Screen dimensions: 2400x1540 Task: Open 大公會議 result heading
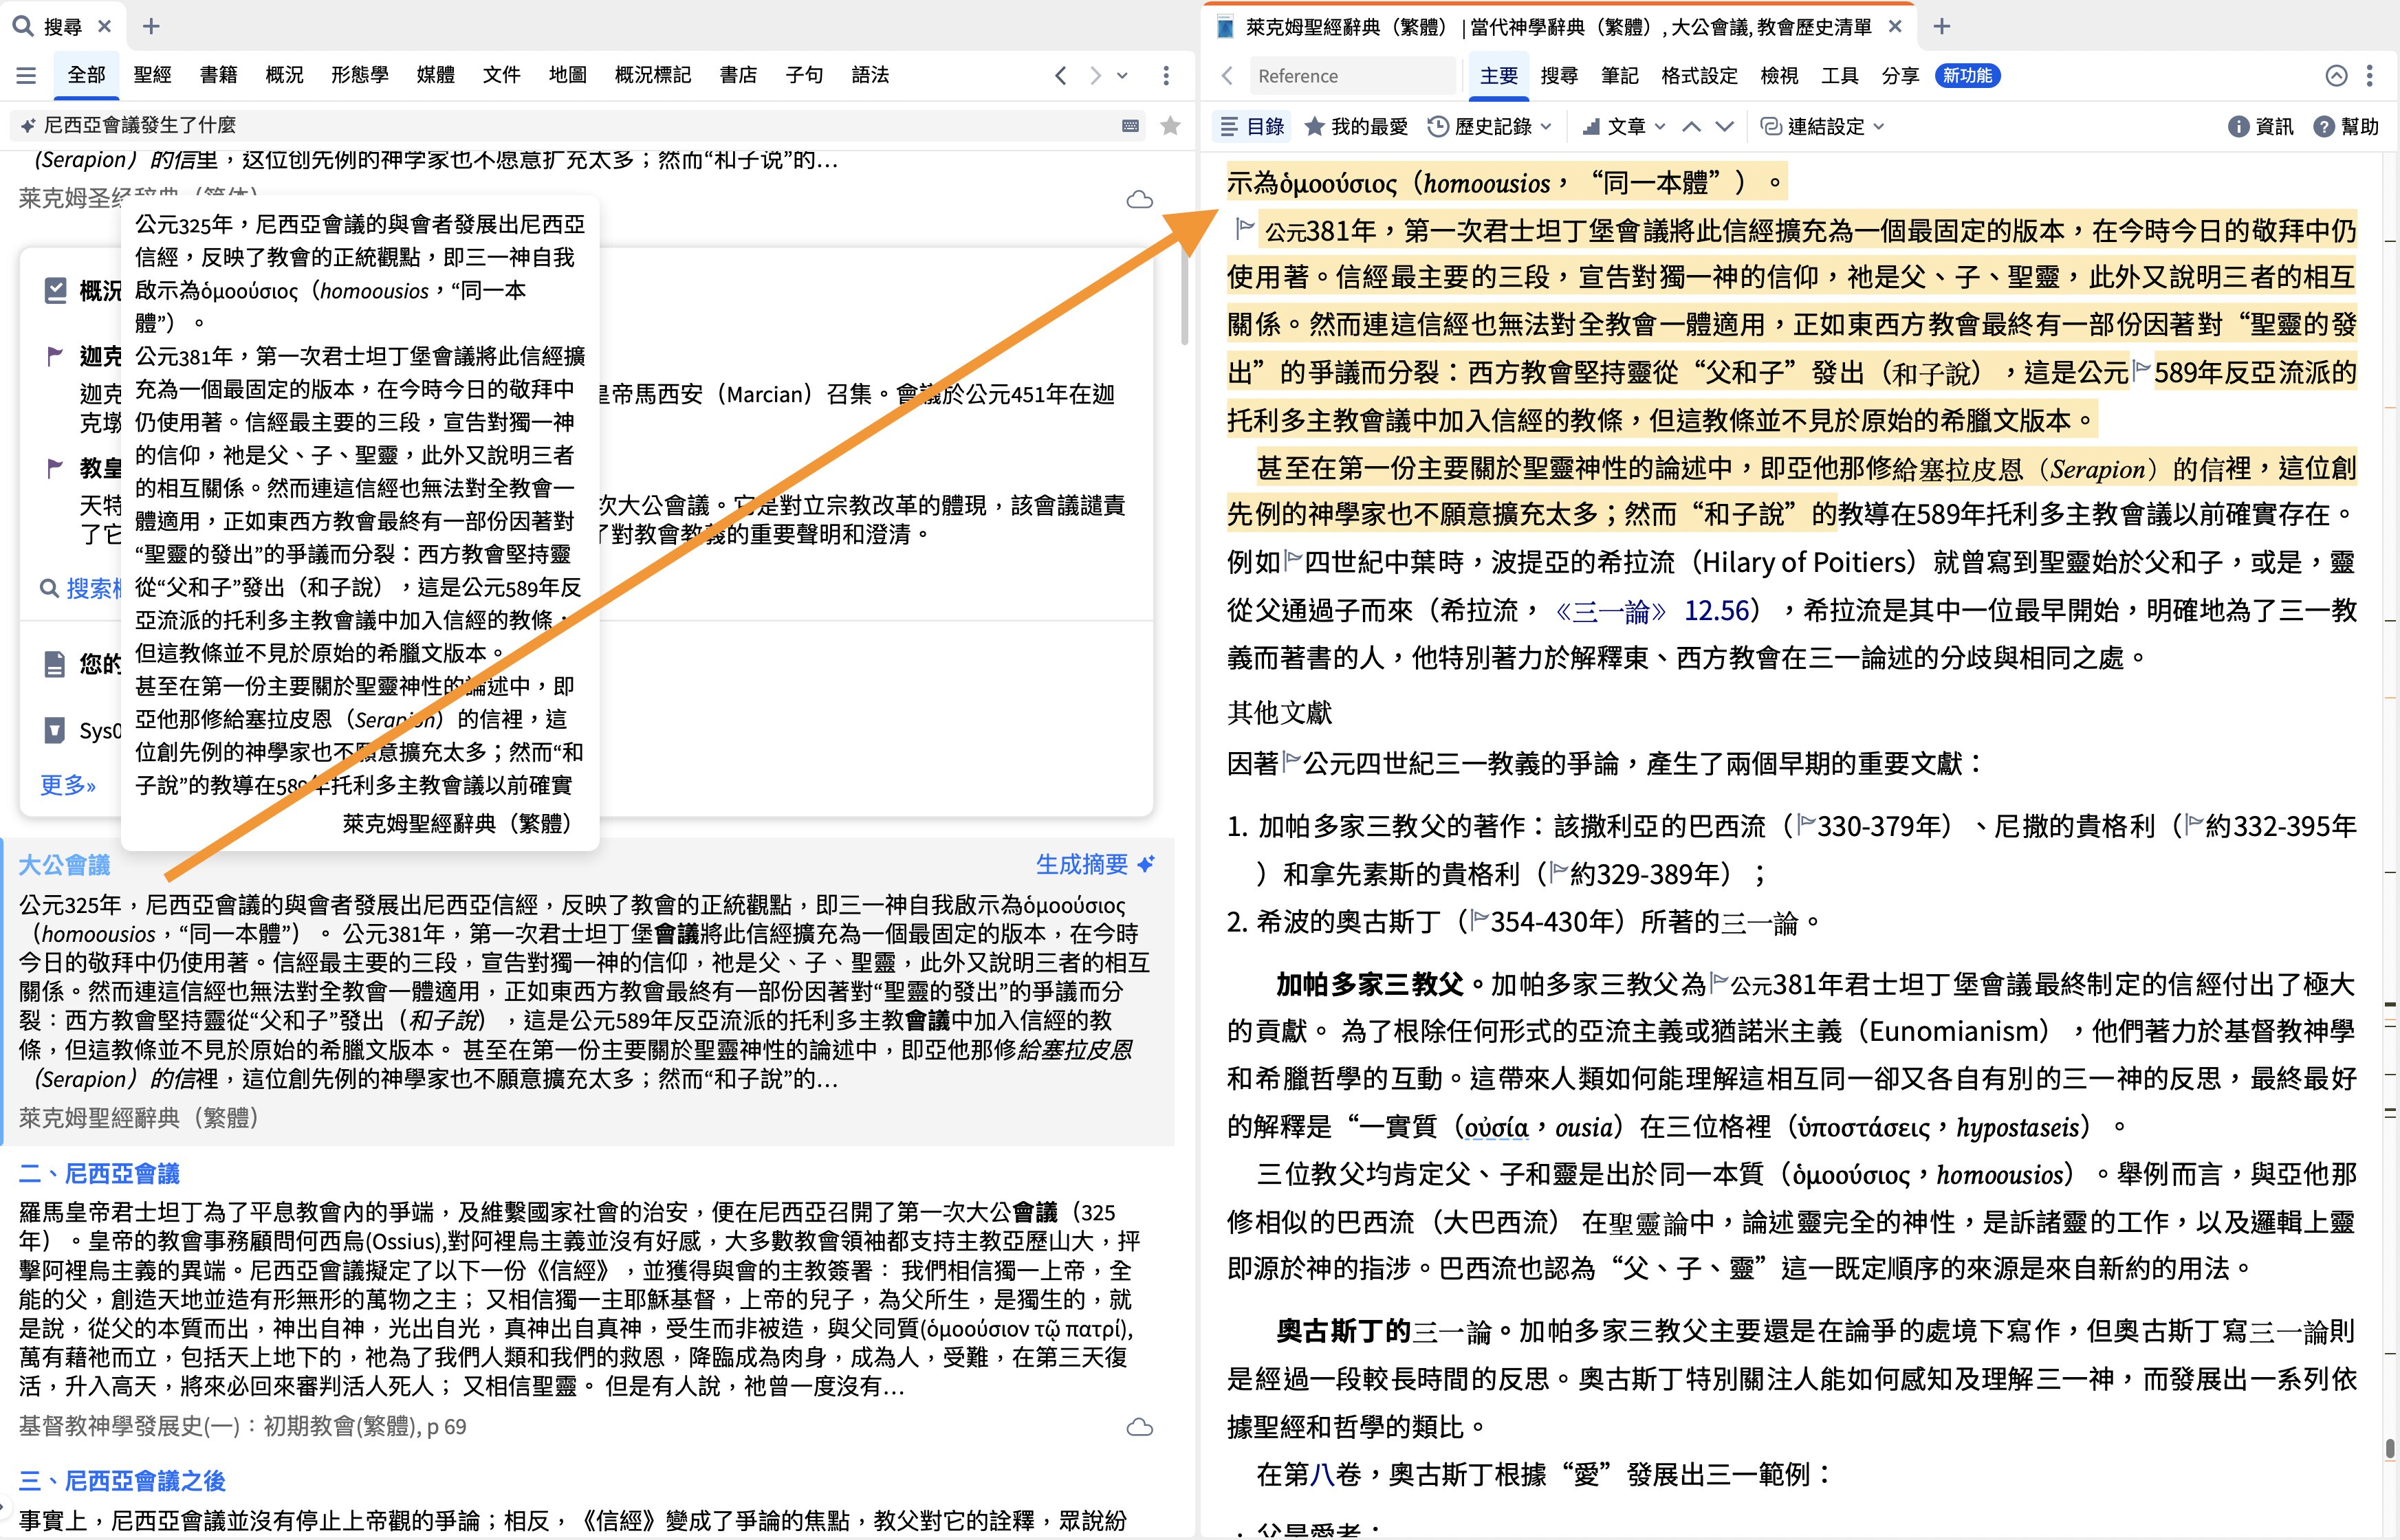coord(64,865)
